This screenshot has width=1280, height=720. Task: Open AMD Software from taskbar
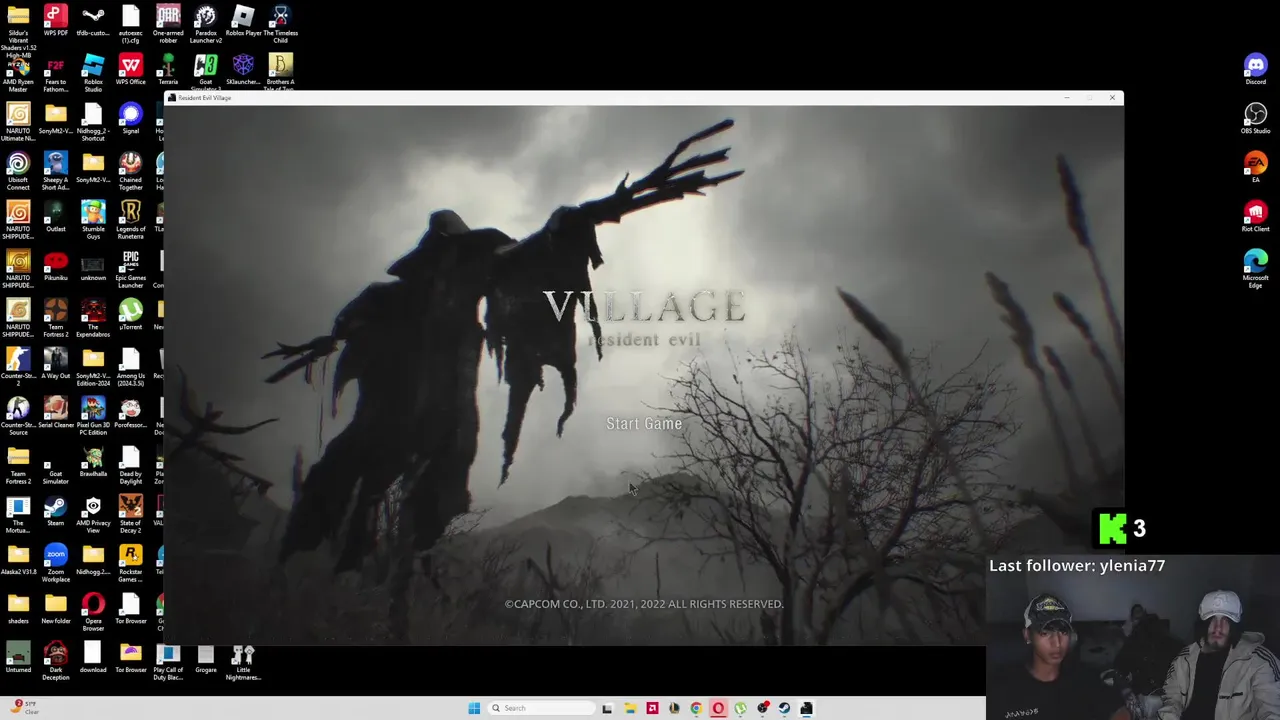click(652, 708)
